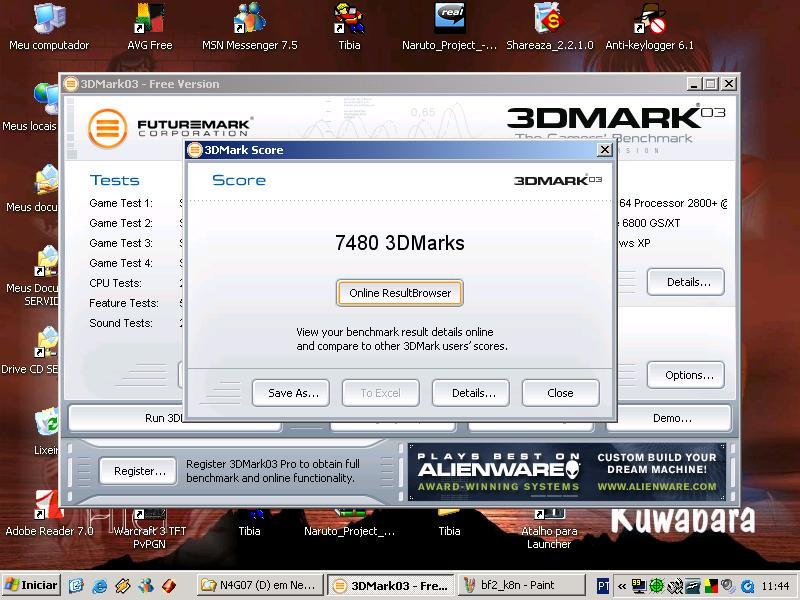Switch to 3DMark03 taskbar button
Screen dimensions: 800x600
pyautogui.click(x=390, y=585)
